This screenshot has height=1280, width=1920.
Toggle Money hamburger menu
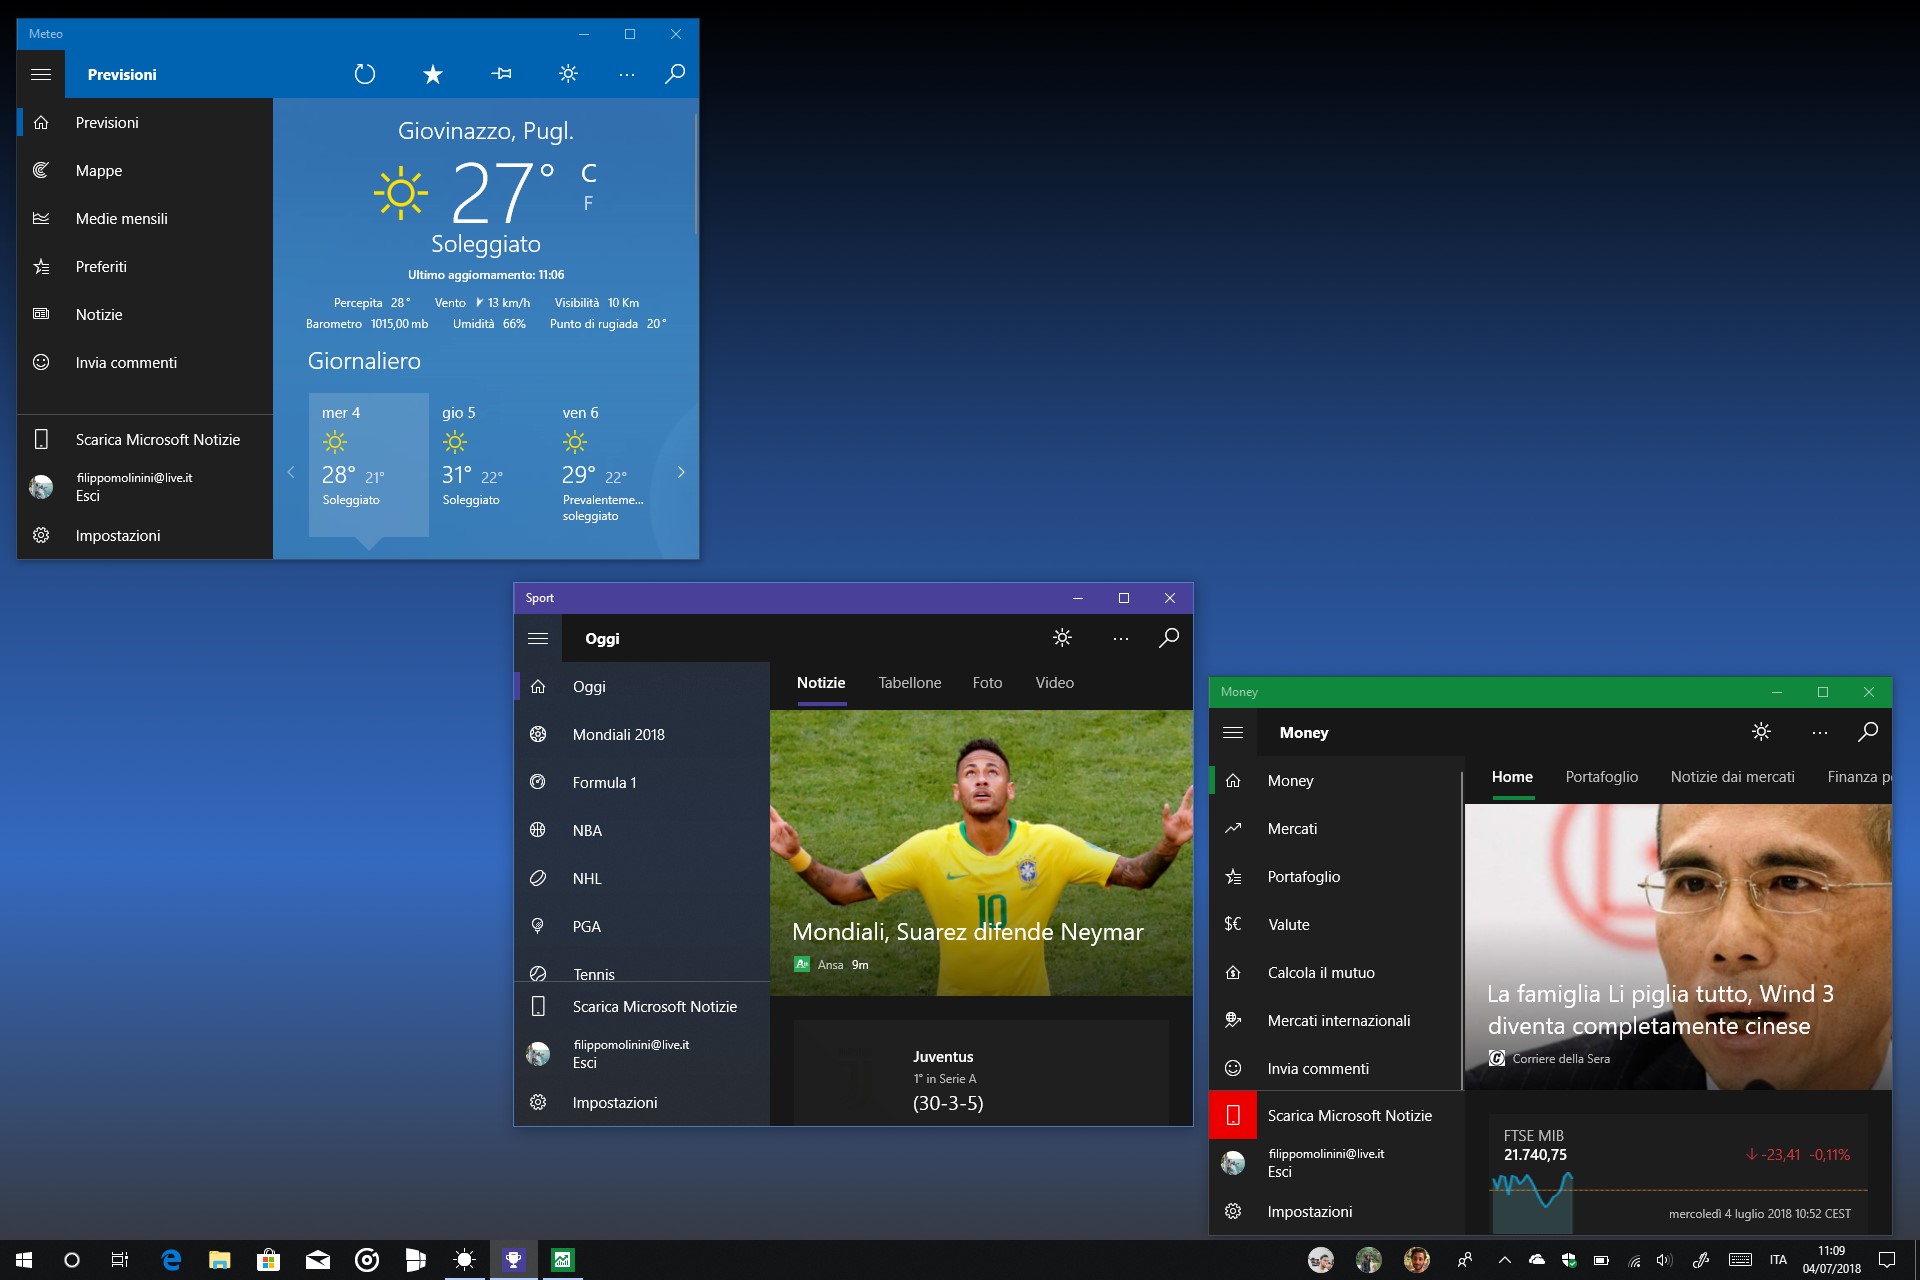[x=1233, y=733]
